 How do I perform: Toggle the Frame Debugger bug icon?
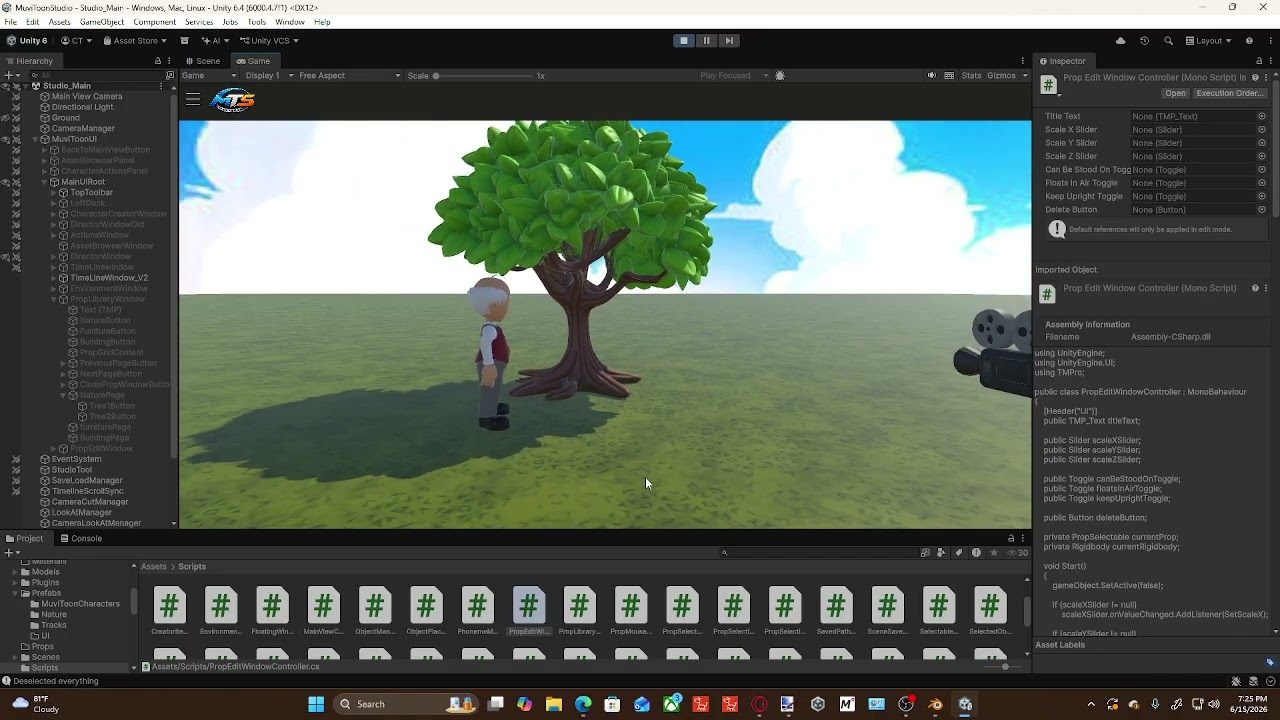click(x=780, y=76)
